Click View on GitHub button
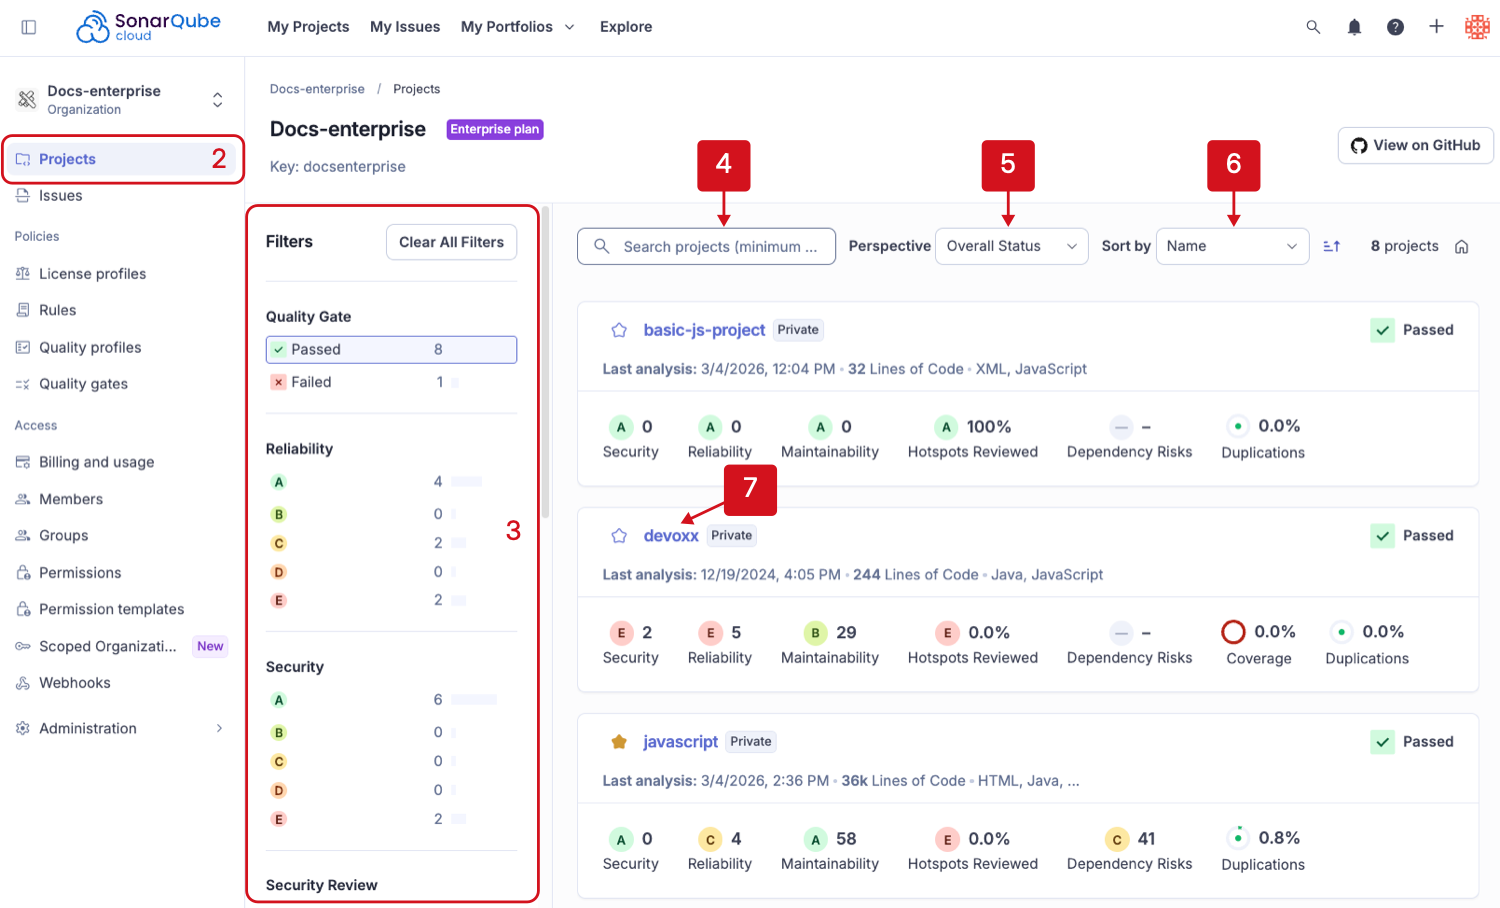This screenshot has height=908, width=1500. click(1415, 145)
